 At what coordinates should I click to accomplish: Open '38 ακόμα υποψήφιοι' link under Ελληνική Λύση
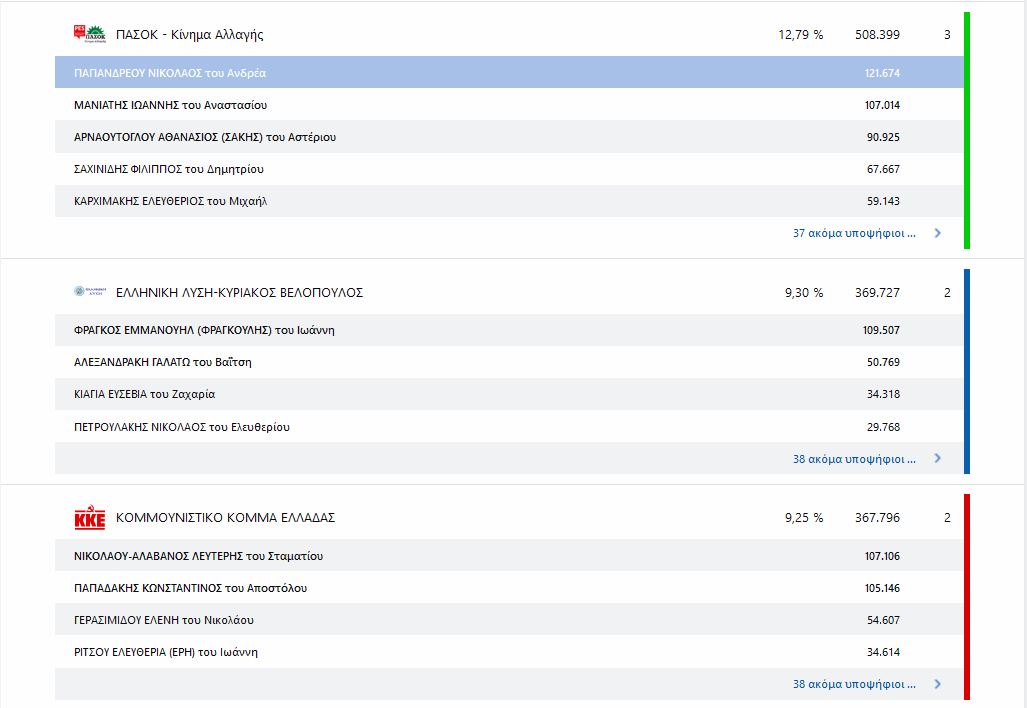854,459
